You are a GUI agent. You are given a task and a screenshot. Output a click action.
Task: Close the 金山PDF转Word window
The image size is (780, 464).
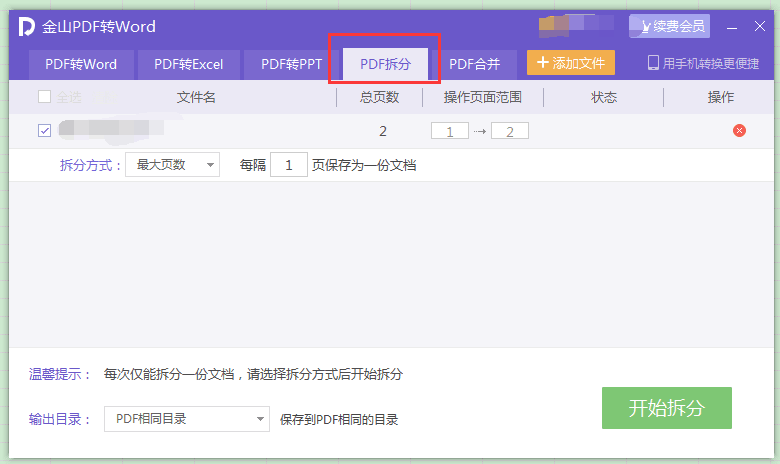[x=760, y=26]
